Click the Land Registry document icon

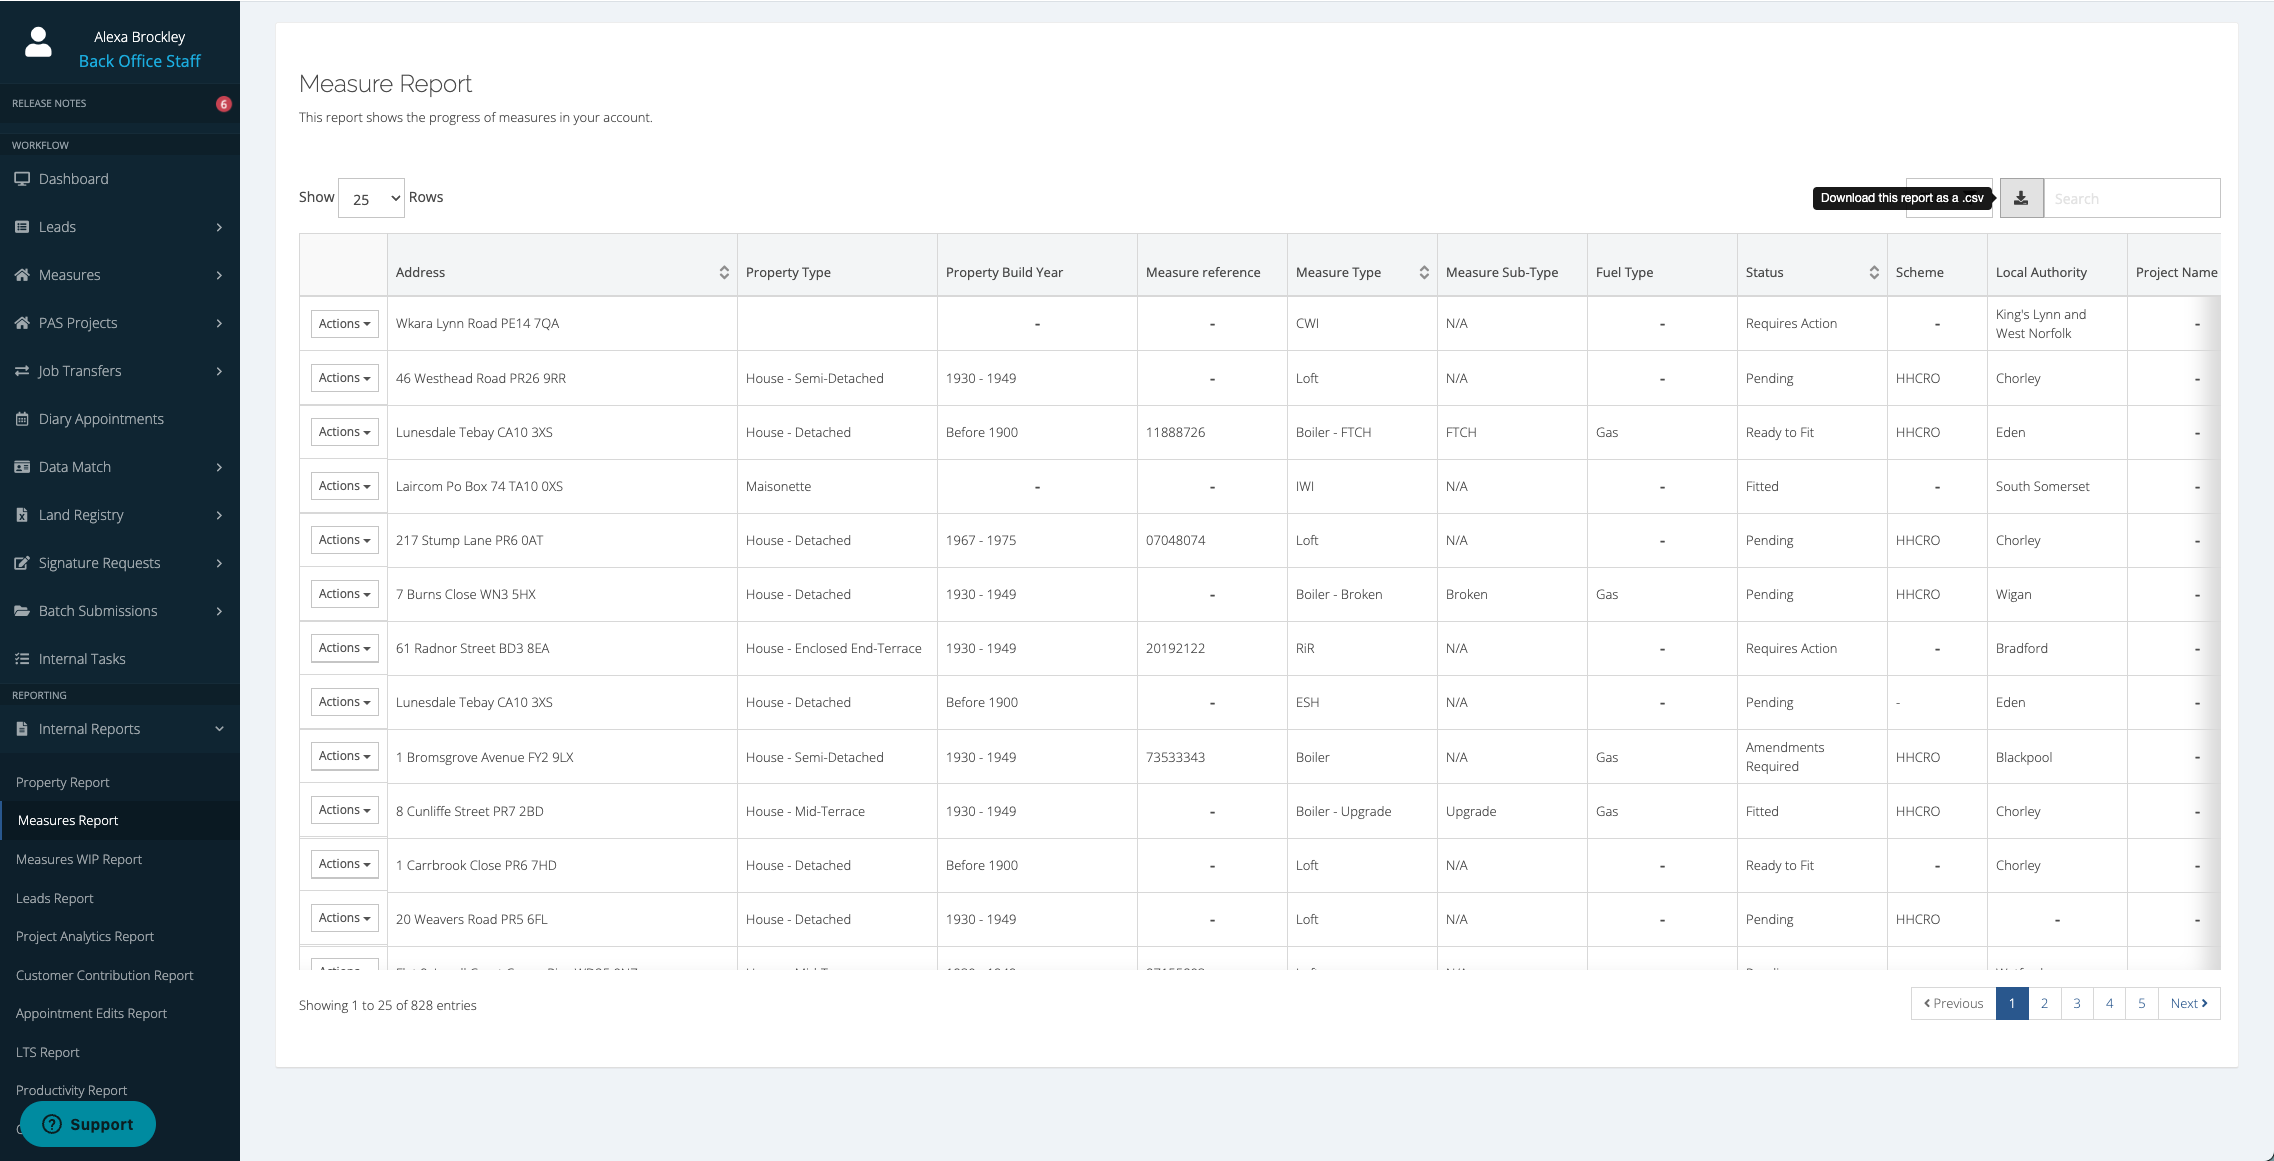tap(22, 515)
